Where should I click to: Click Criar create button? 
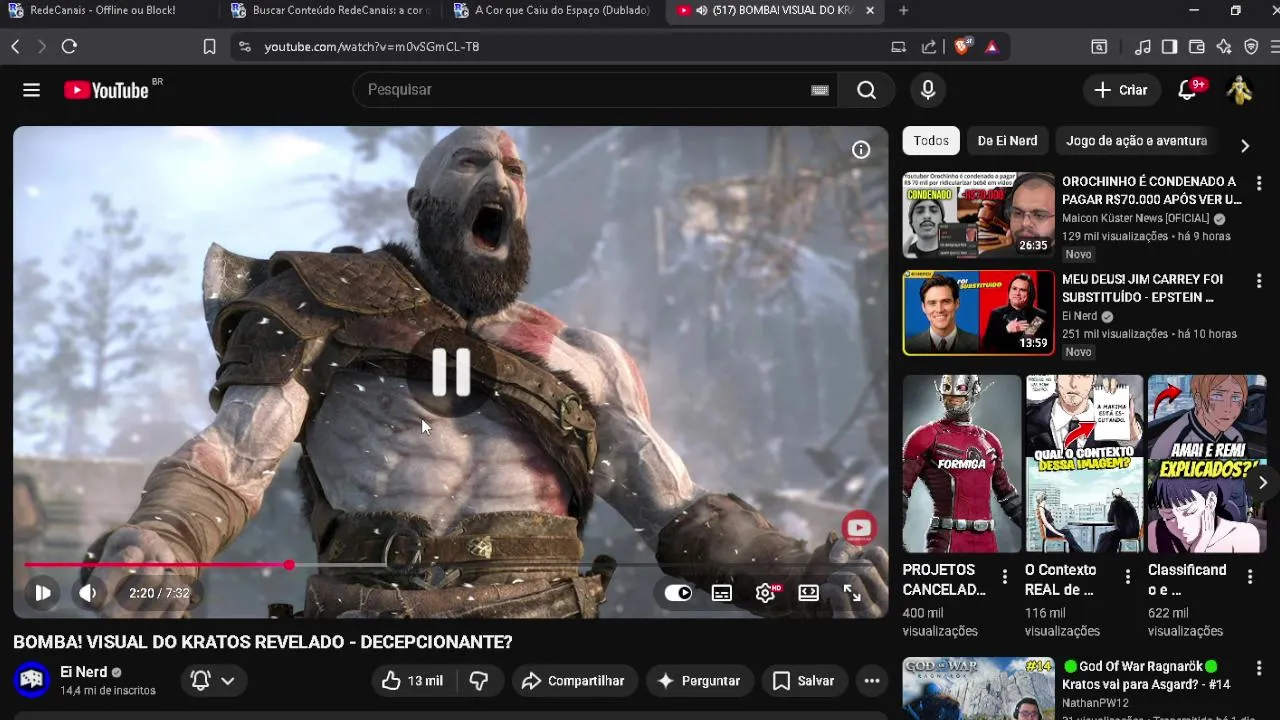click(1121, 90)
